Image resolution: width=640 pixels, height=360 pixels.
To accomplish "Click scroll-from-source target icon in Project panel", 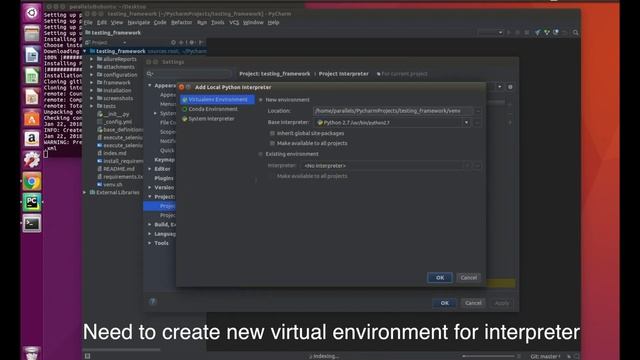I will coord(173,42).
